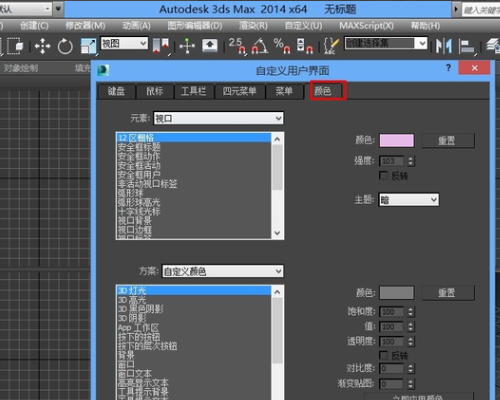Open workspace dropdown arrow in title bar
This screenshot has height=400, width=500.
pos(58,9)
